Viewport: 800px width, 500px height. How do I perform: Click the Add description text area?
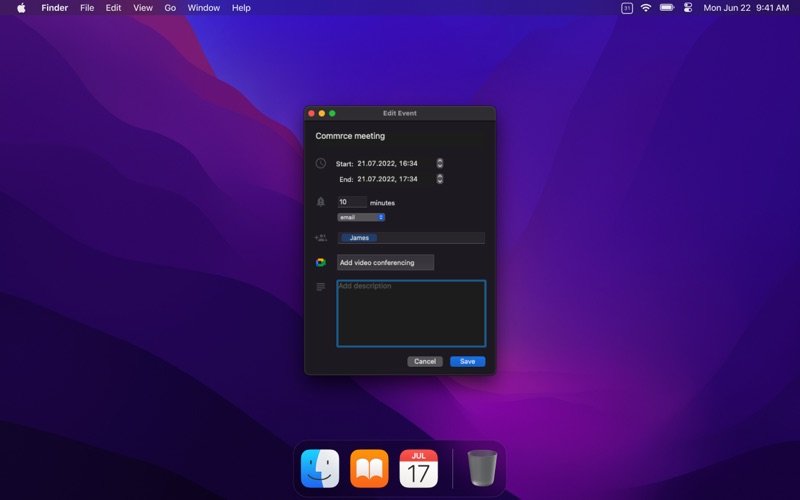click(x=411, y=313)
